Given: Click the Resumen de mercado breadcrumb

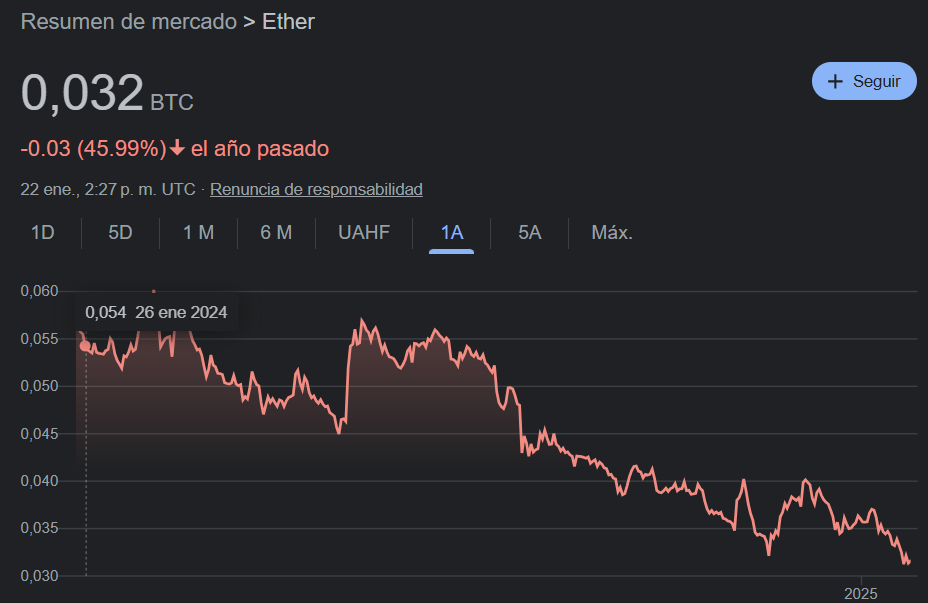Looking at the screenshot, I should [x=128, y=22].
